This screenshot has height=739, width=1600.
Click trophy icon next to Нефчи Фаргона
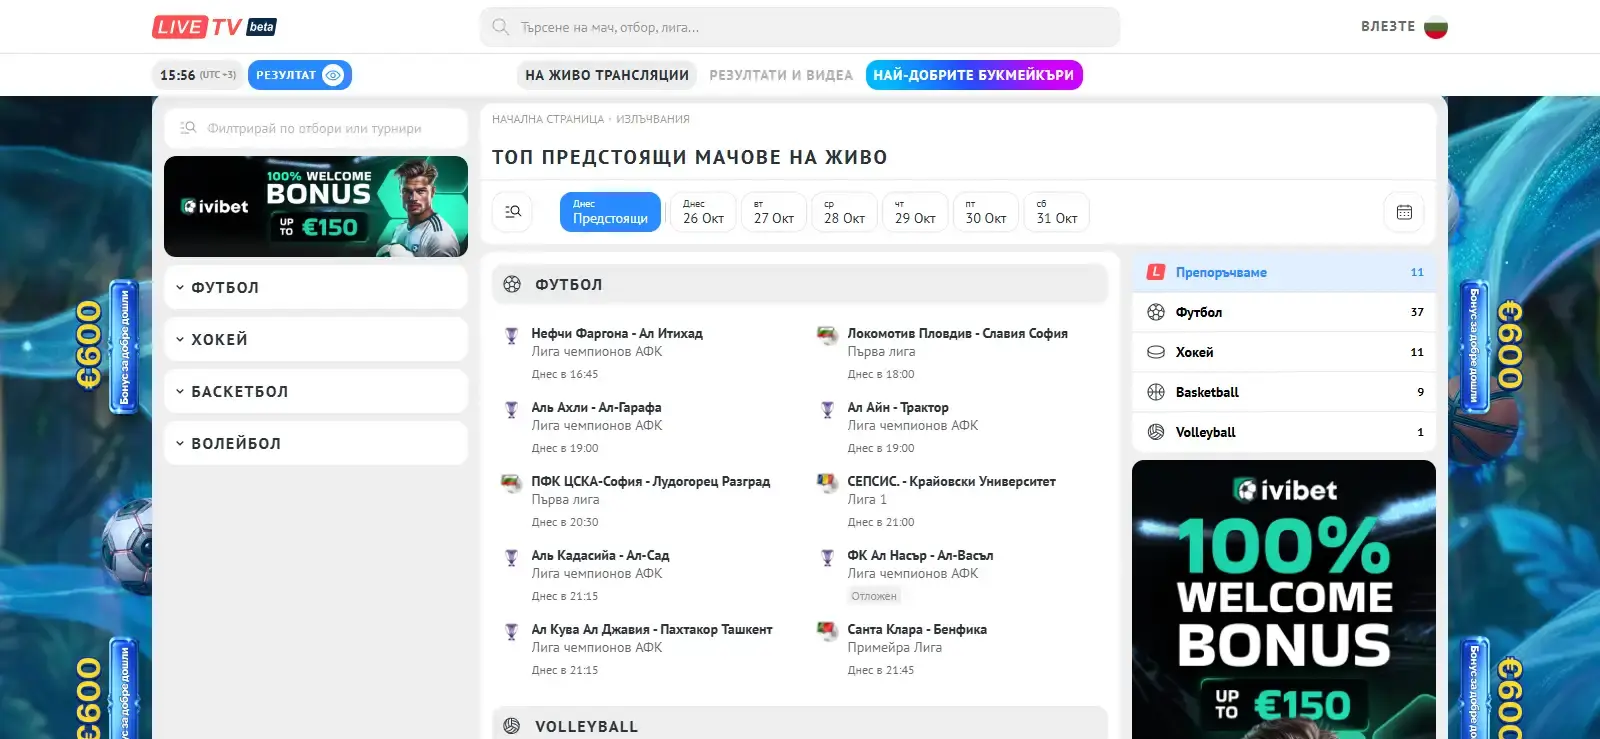[x=512, y=336]
